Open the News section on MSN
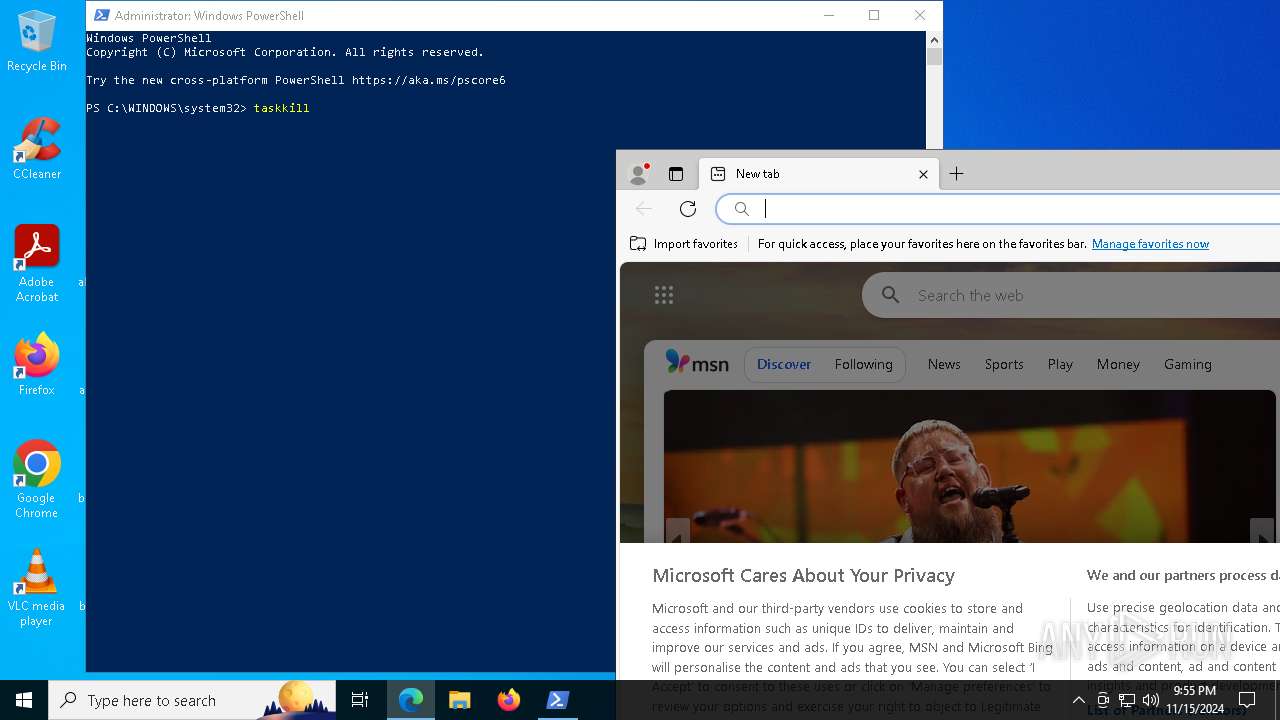Viewport: 1280px width, 720px height. point(944,364)
